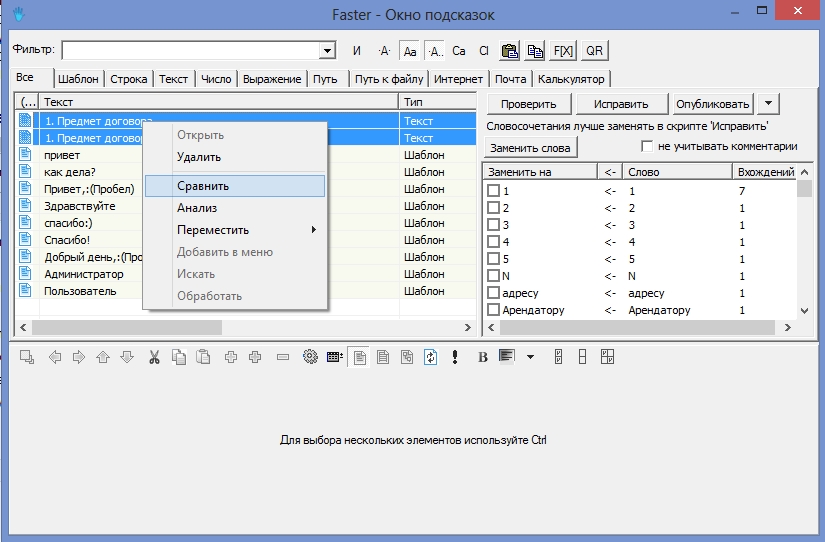Select the 'Администратор' row in the list
825x542 pixels.
(246, 274)
